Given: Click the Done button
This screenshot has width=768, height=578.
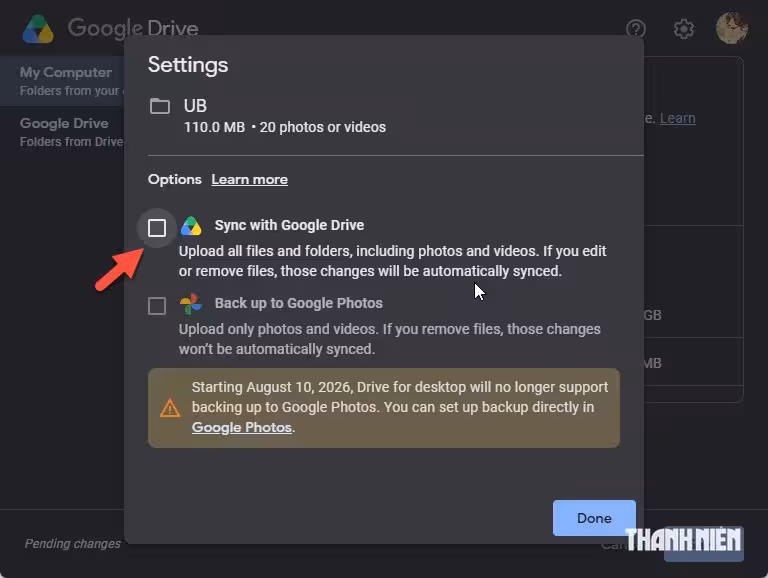Looking at the screenshot, I should click(594, 518).
